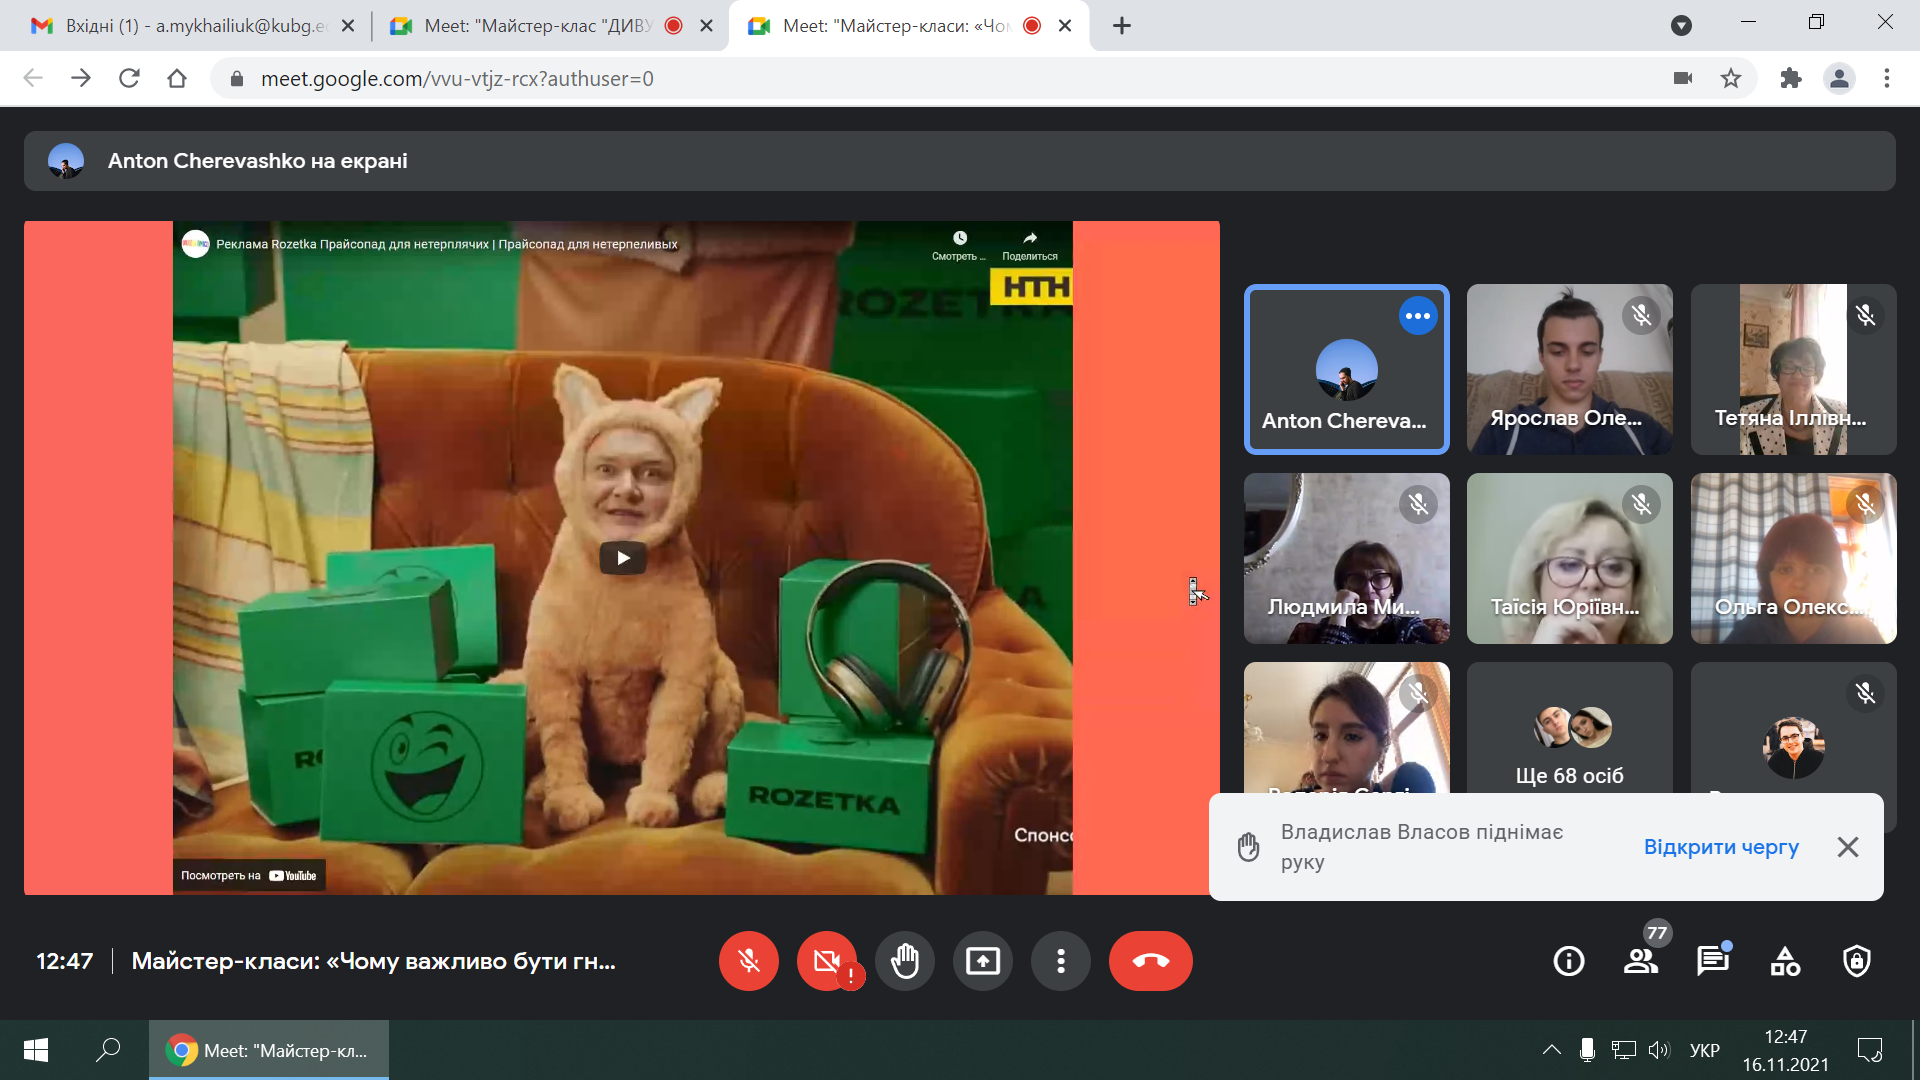Open meeting details info icon
Image resolution: width=1920 pixels, height=1080 pixels.
1568,961
